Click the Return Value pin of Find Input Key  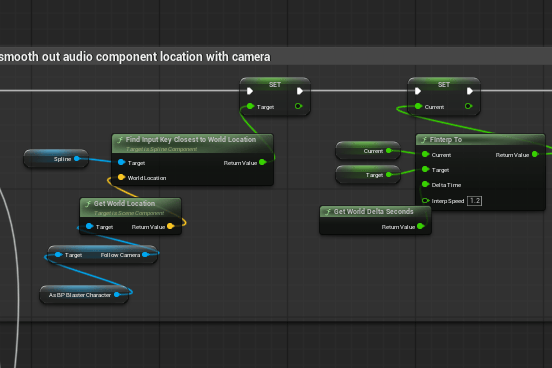tap(262, 162)
